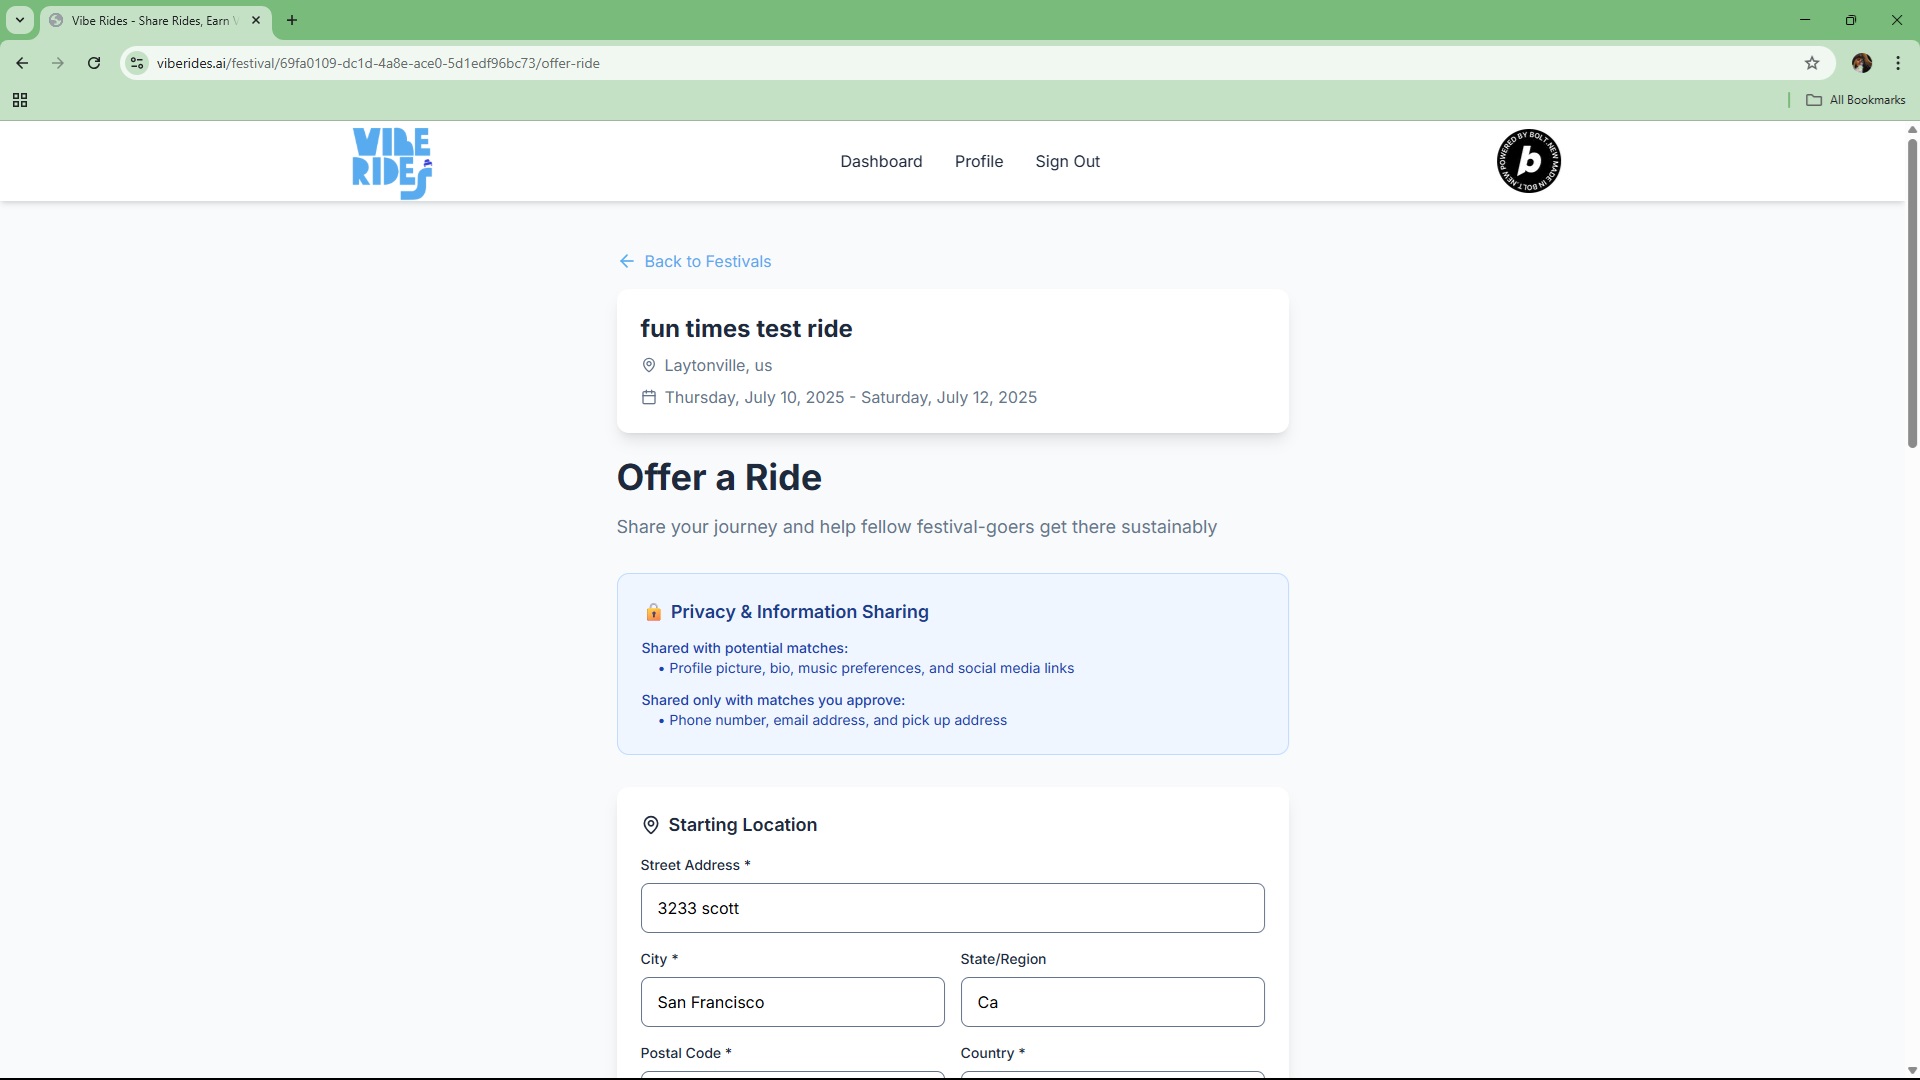
Task: Expand the tab search dropdown arrow
Action: pyautogui.click(x=20, y=20)
